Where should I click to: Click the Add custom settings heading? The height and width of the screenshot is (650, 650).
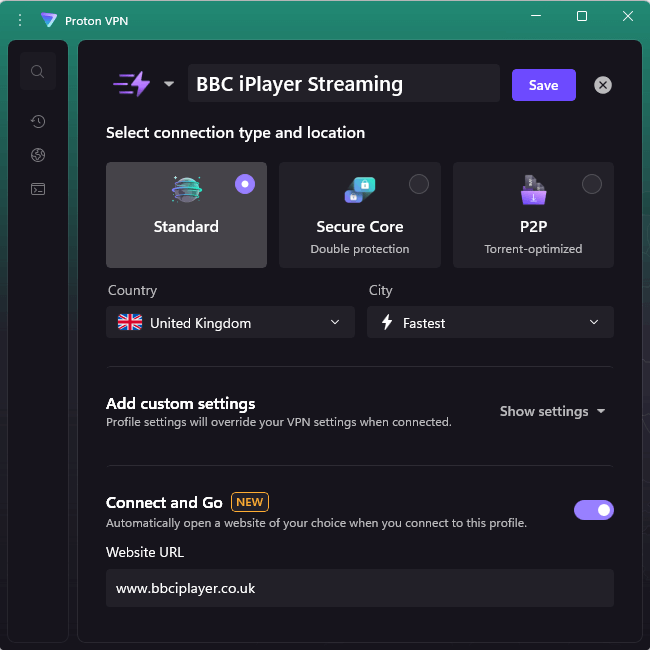pyautogui.click(x=181, y=403)
